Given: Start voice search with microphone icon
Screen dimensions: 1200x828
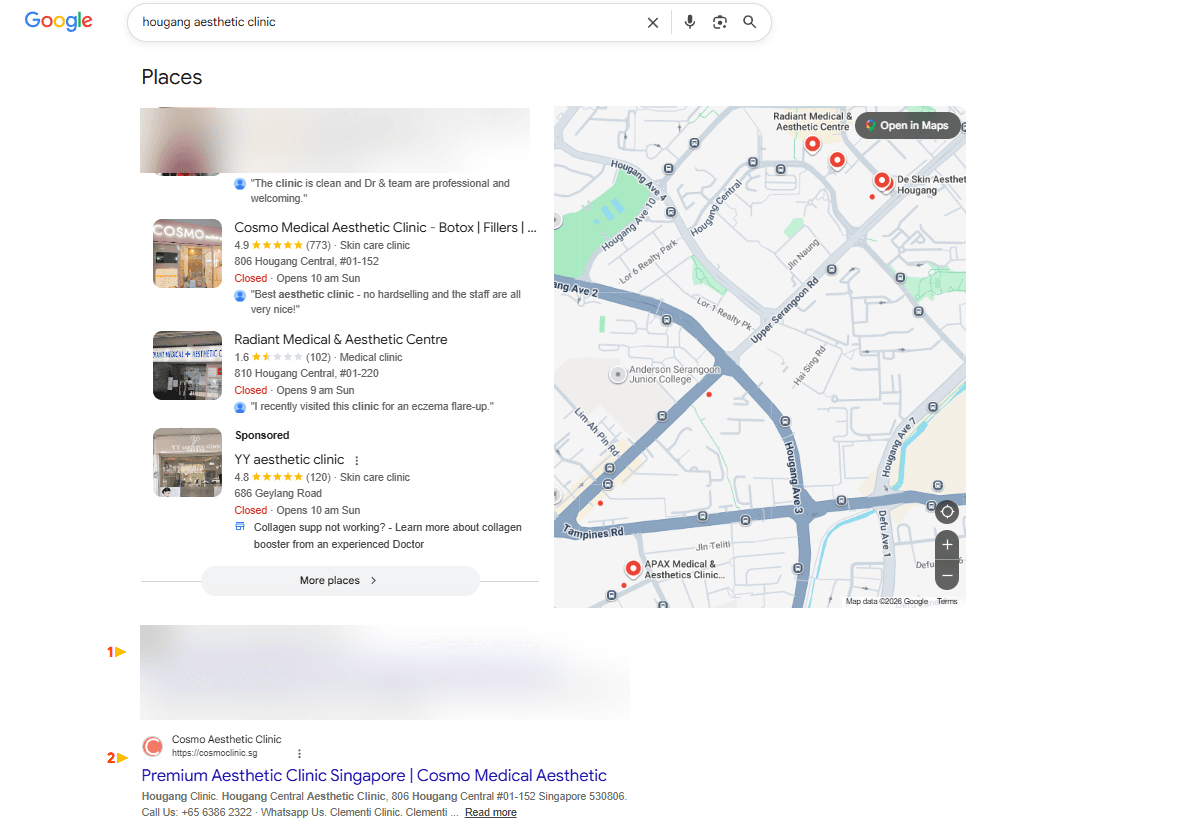Looking at the screenshot, I should click(690, 22).
